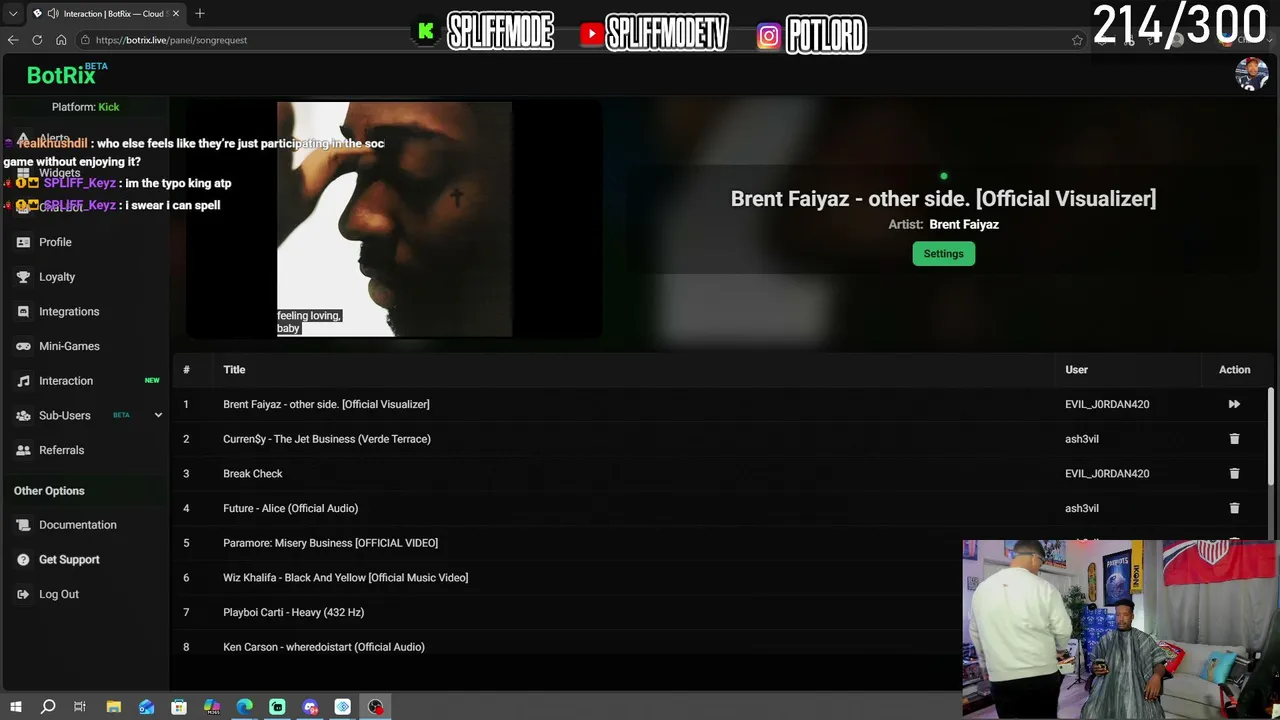The width and height of the screenshot is (1280, 720).
Task: Click the User column header
Action: [x=1076, y=370]
